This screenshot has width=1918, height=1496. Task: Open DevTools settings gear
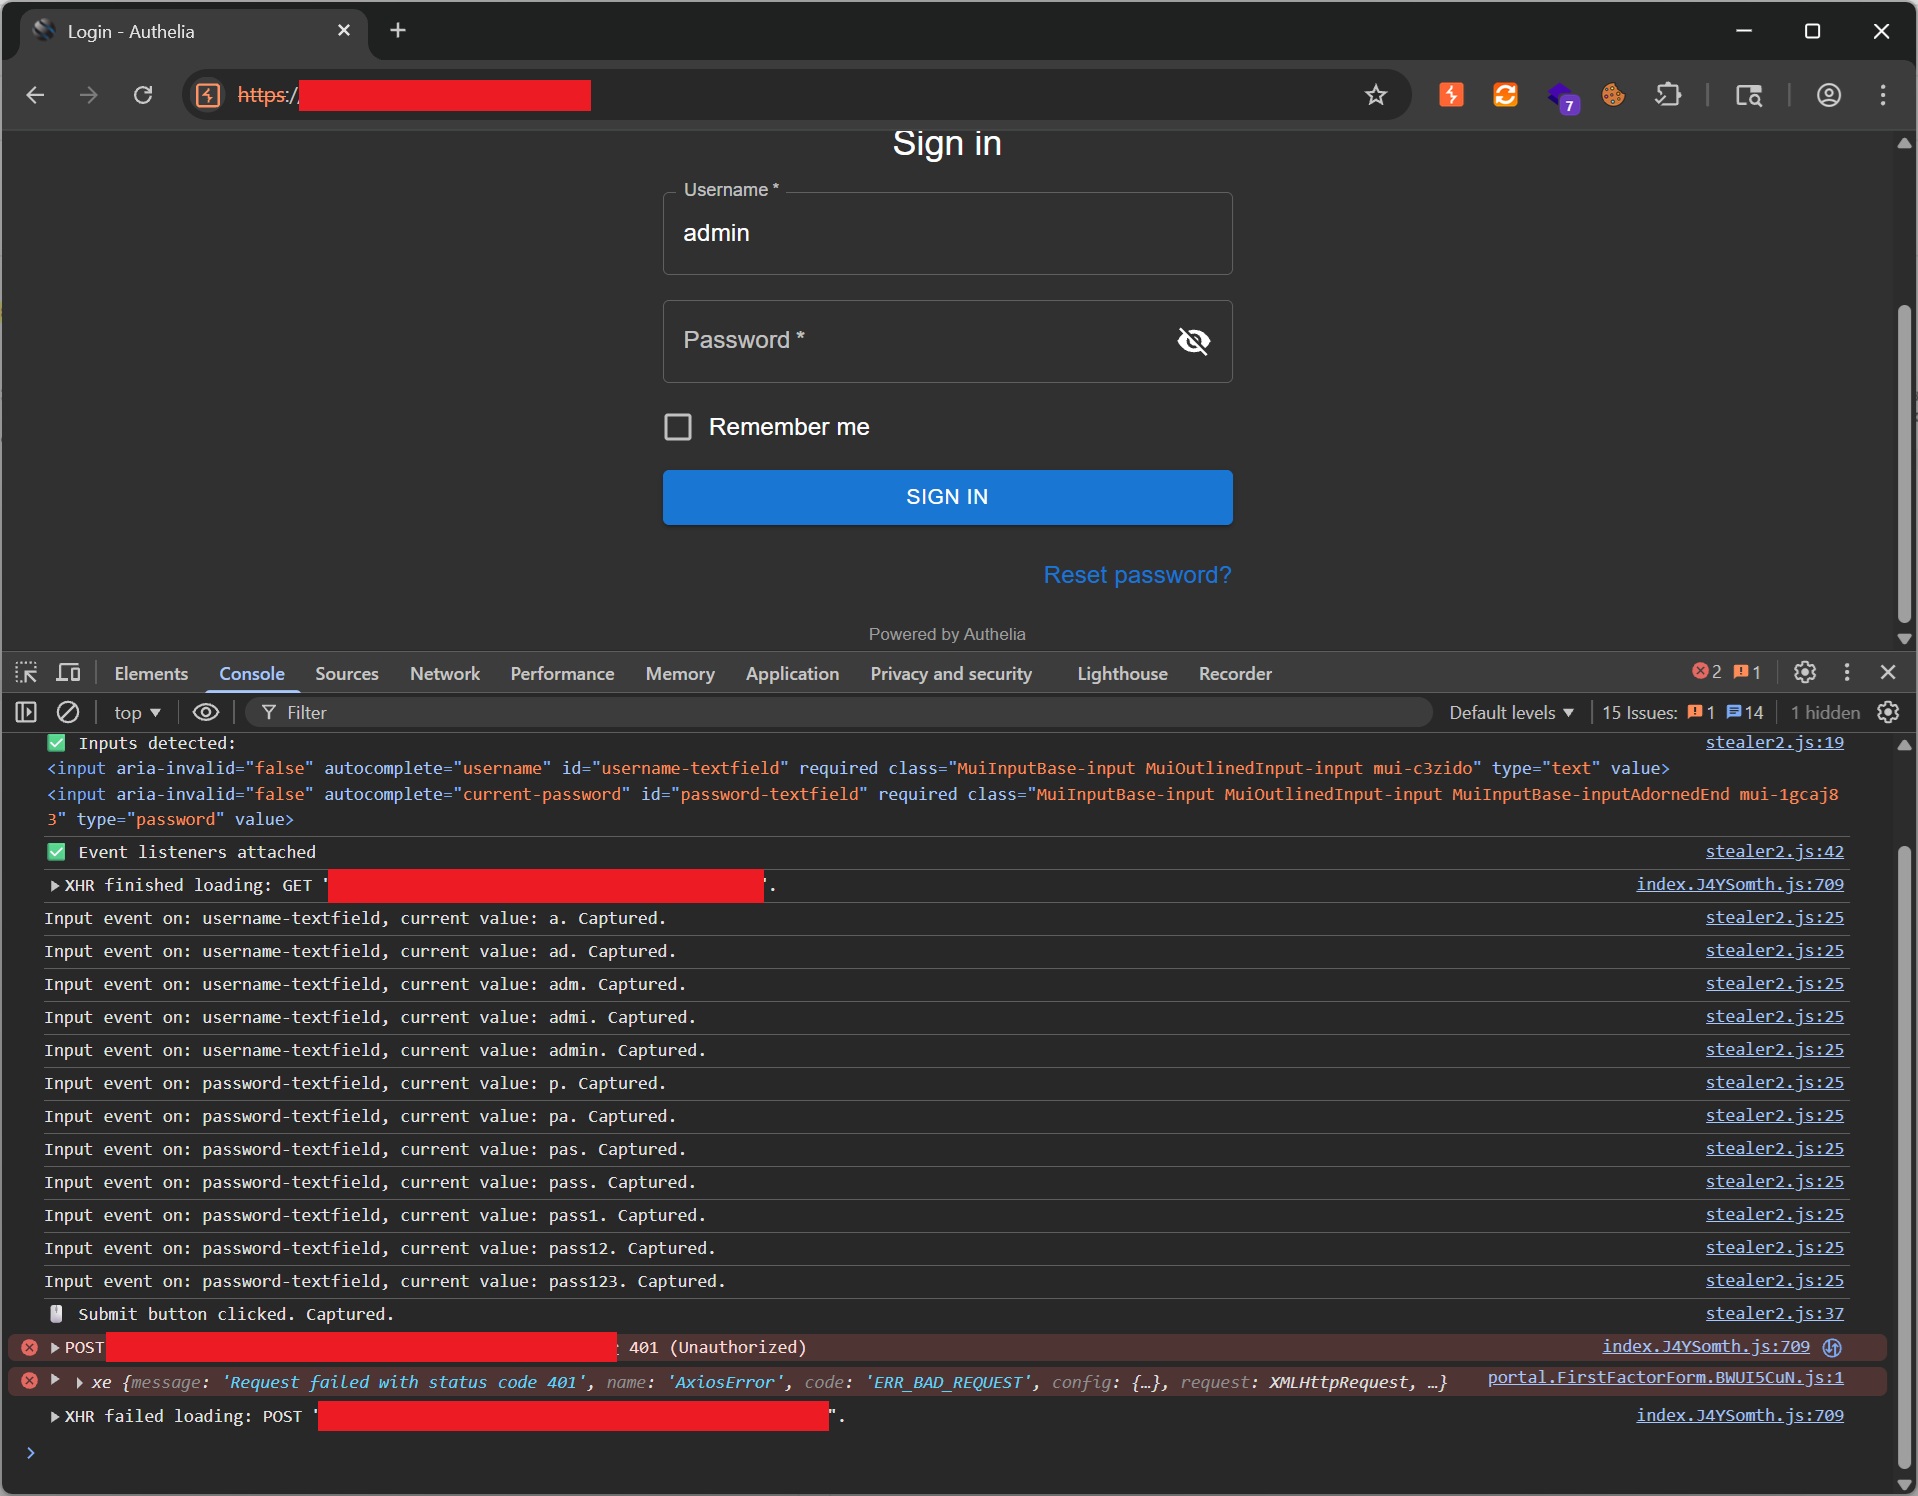pyautogui.click(x=1805, y=672)
